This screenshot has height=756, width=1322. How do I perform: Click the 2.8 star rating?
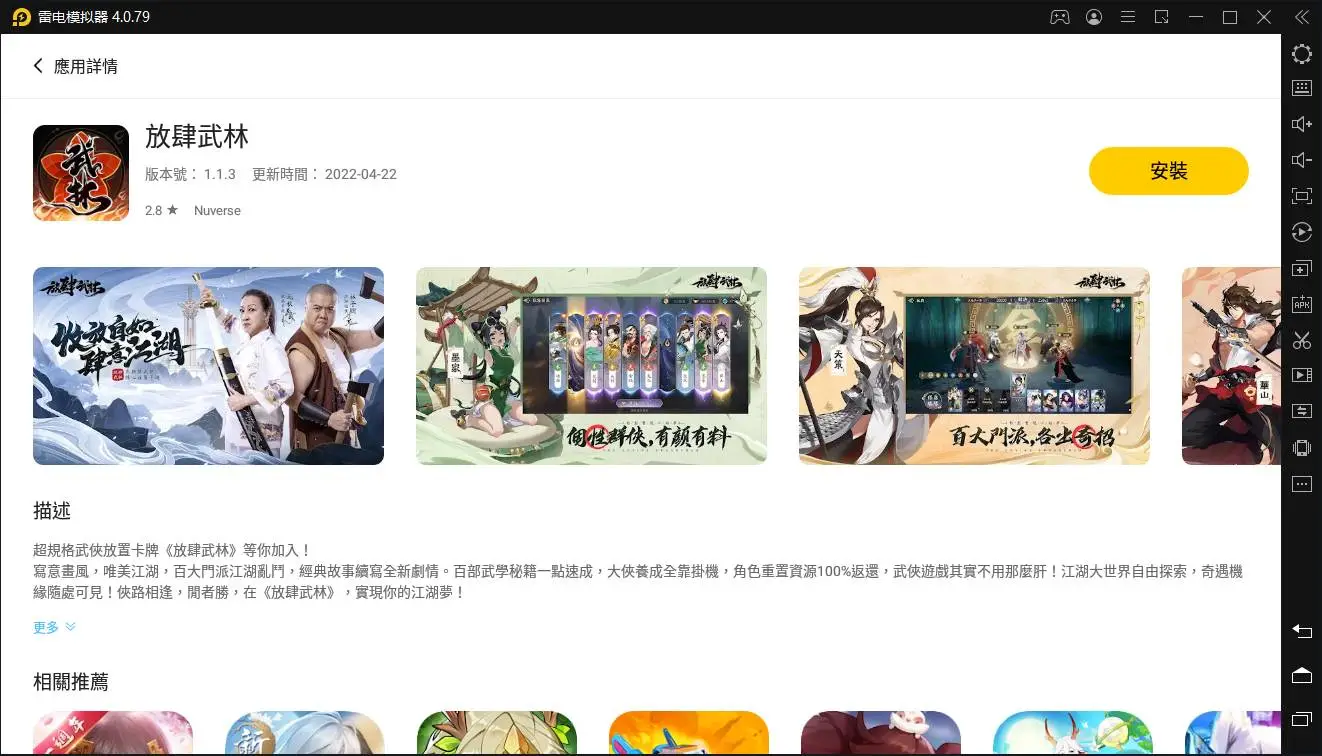[x=161, y=211]
